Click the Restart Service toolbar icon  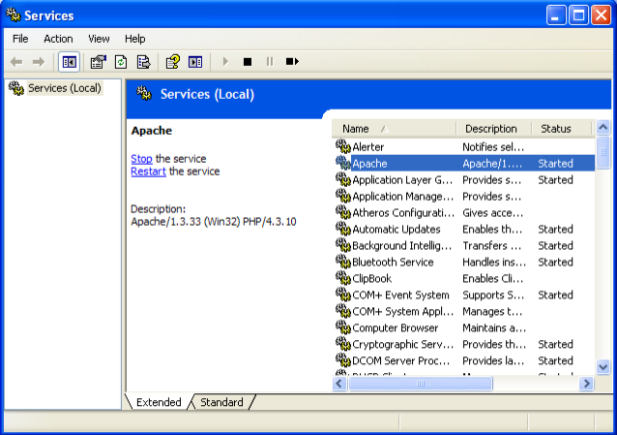[292, 62]
